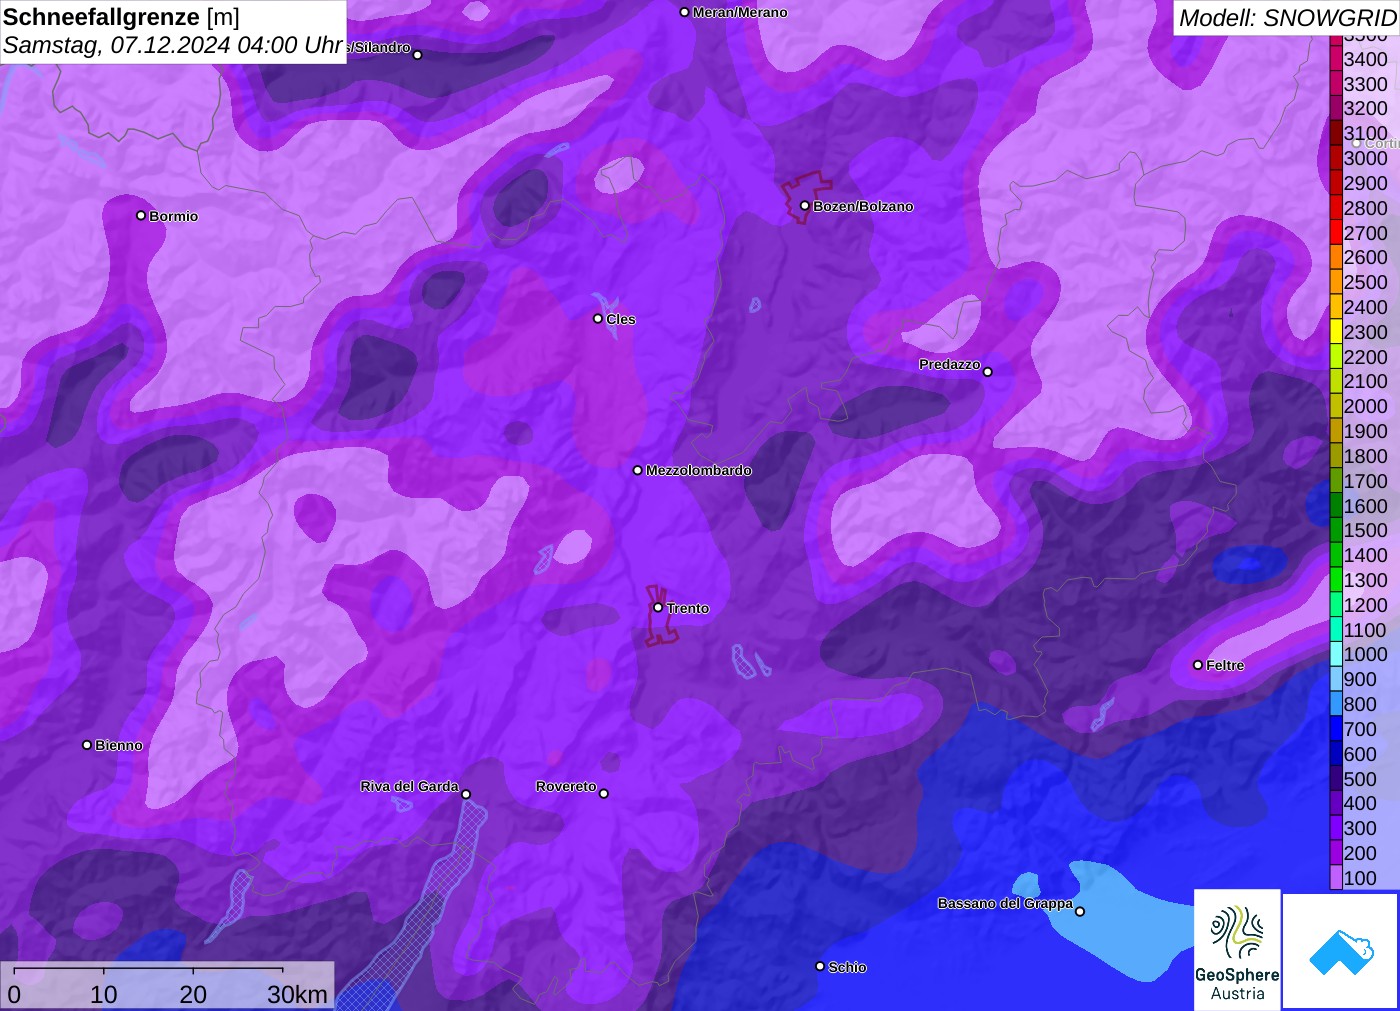Click the Mezzolombardo map label
Viewport: 1400px width, 1011px height.
(699, 470)
